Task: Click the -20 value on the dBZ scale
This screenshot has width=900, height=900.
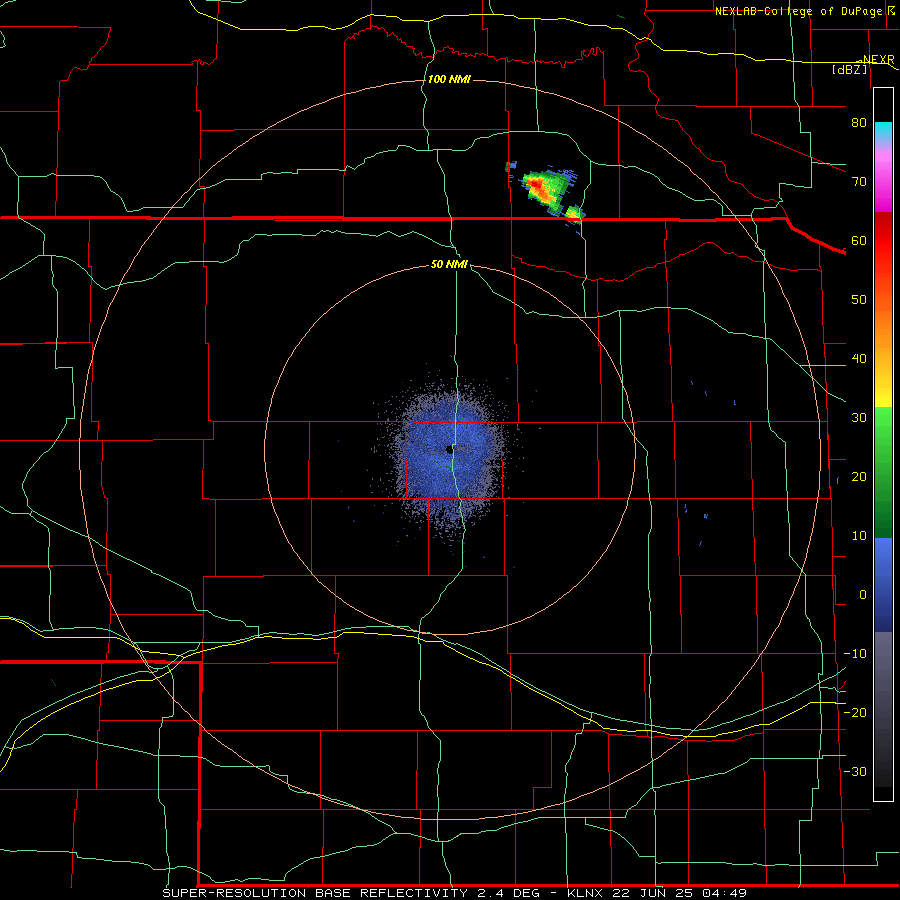Action: pos(855,712)
